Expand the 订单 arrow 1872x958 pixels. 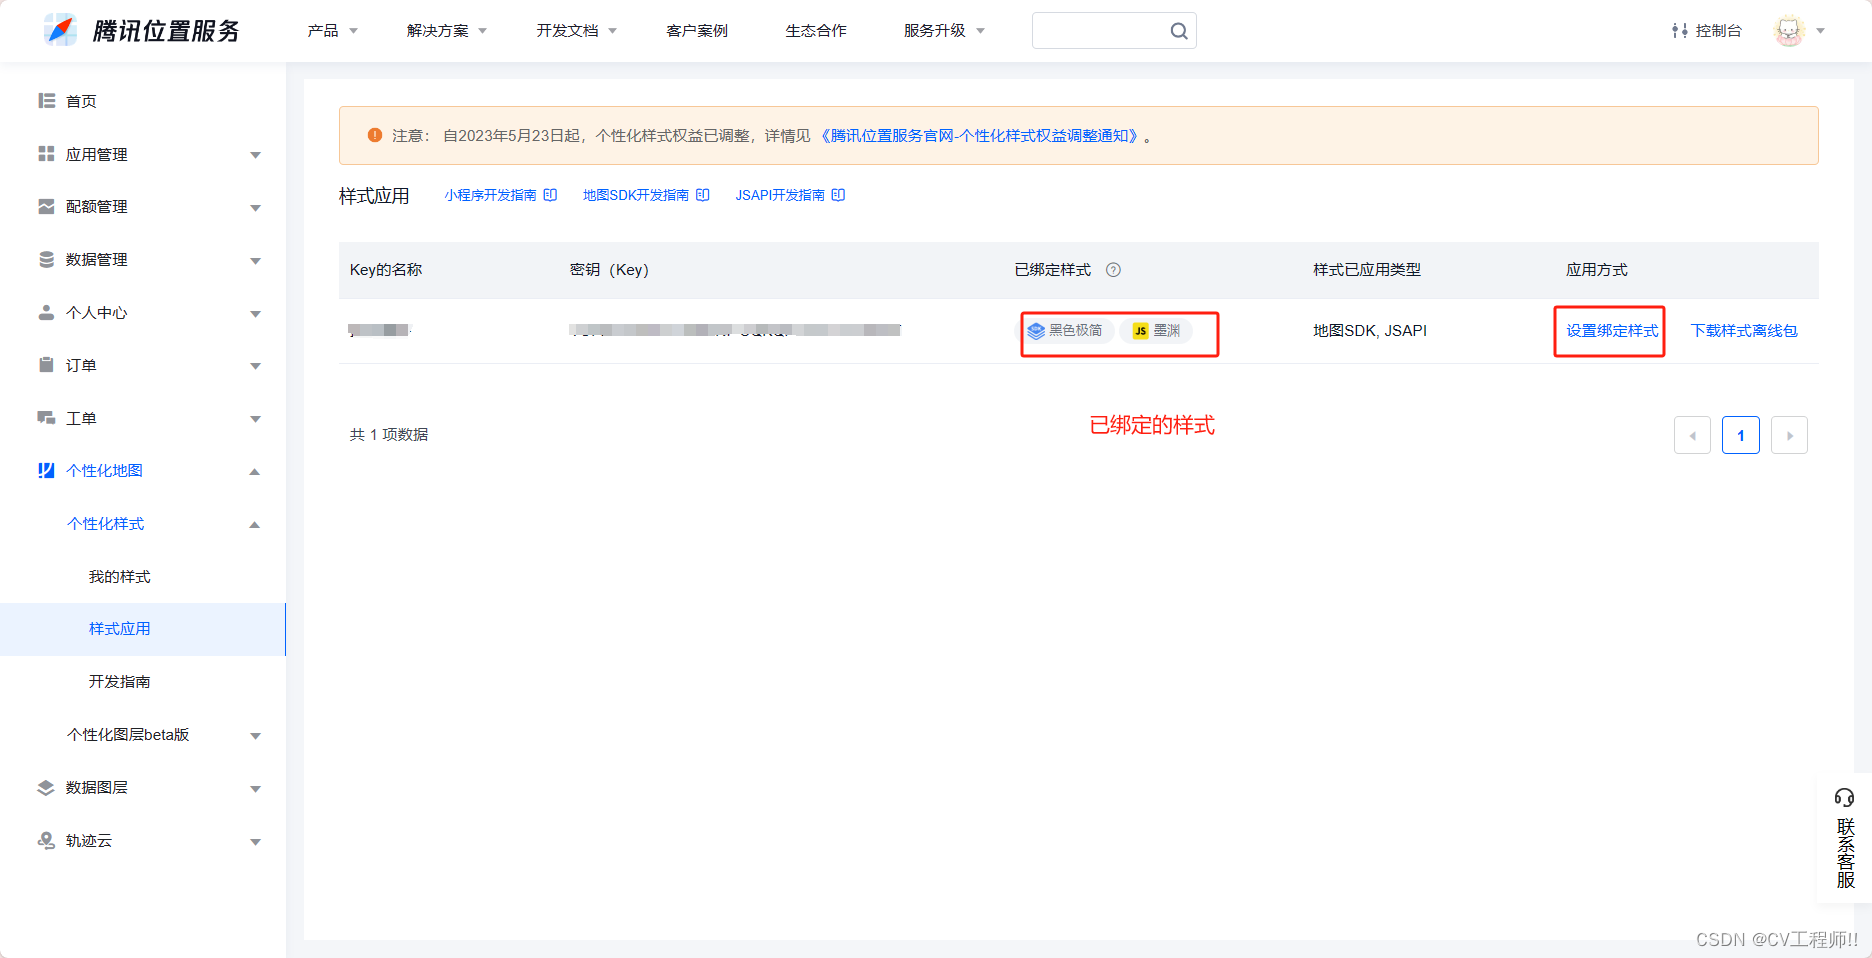[255, 366]
